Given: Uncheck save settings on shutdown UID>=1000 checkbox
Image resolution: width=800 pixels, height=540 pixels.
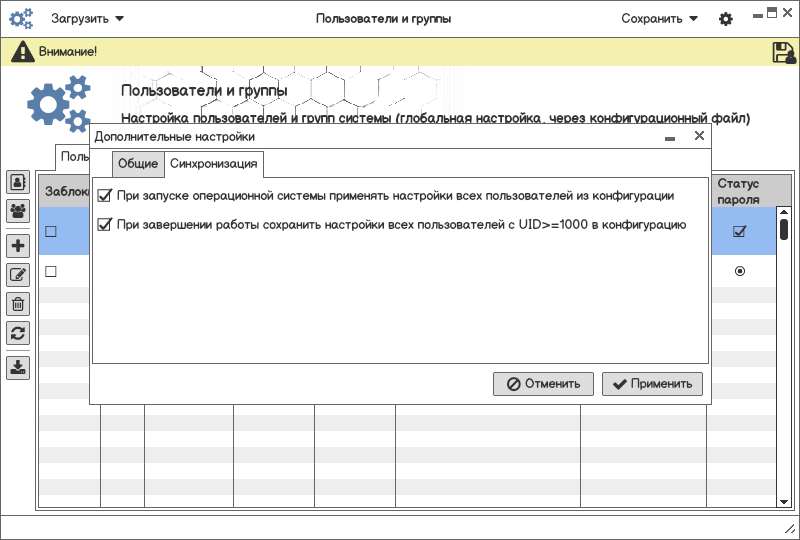Looking at the screenshot, I should pos(104,226).
